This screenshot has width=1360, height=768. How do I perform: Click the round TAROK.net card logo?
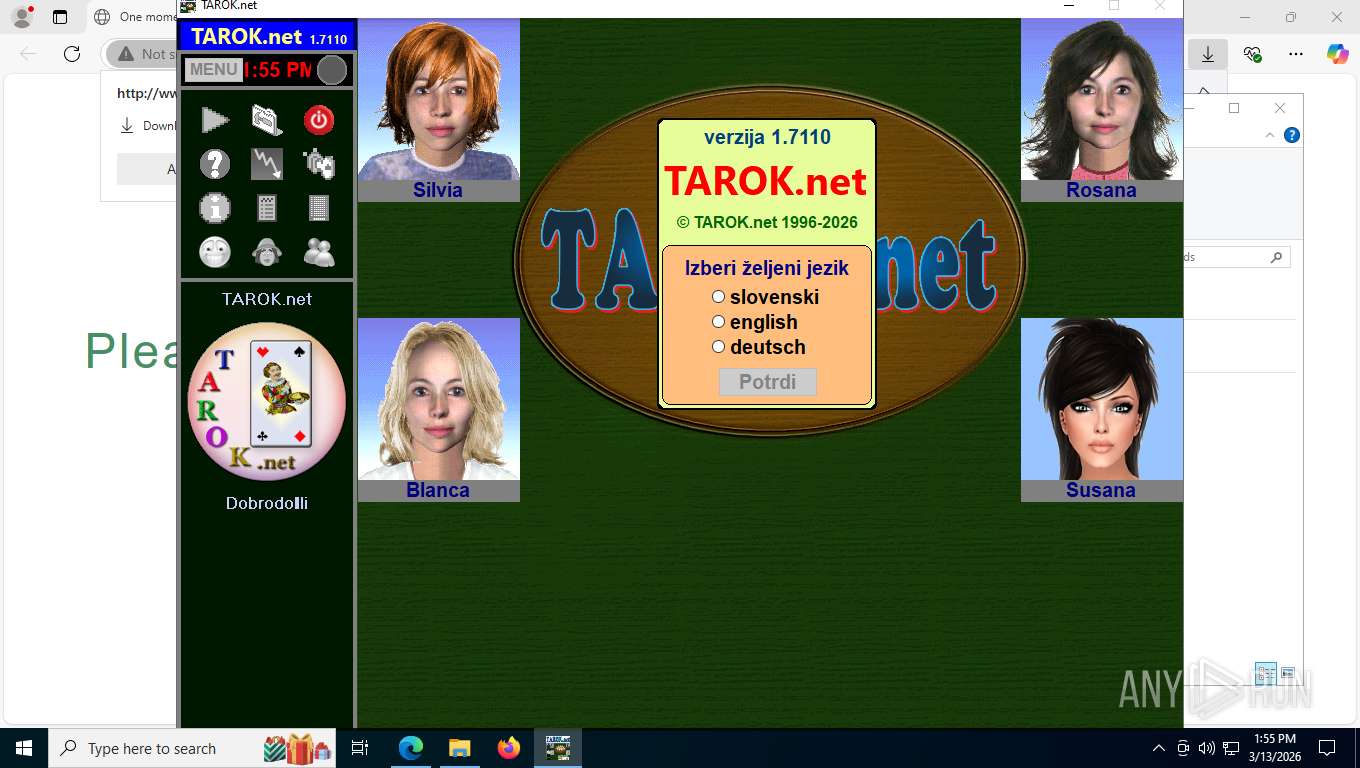click(x=267, y=401)
